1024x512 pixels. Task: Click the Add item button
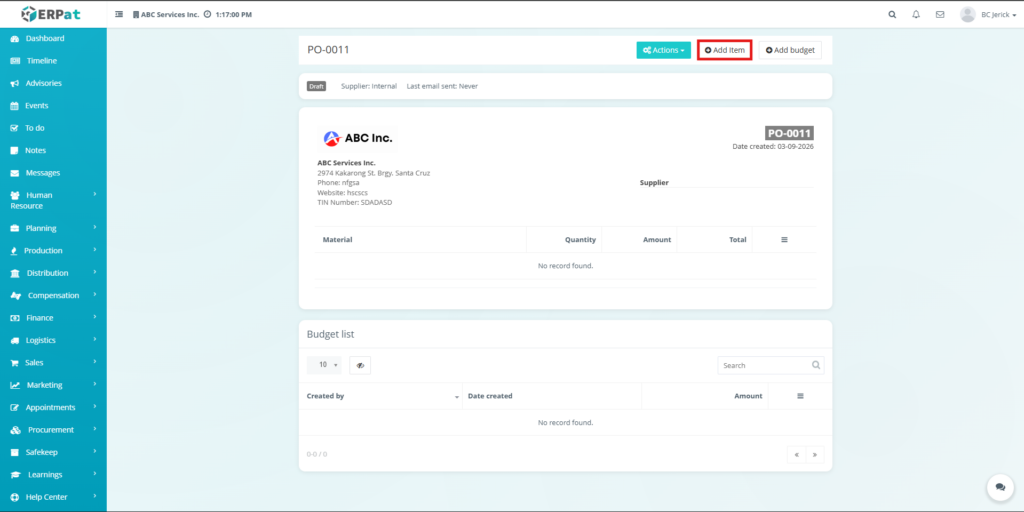point(724,50)
